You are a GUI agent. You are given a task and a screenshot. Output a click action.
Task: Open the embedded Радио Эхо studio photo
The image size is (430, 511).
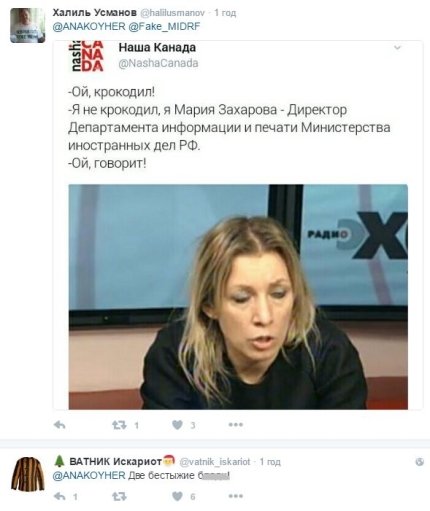(238, 297)
